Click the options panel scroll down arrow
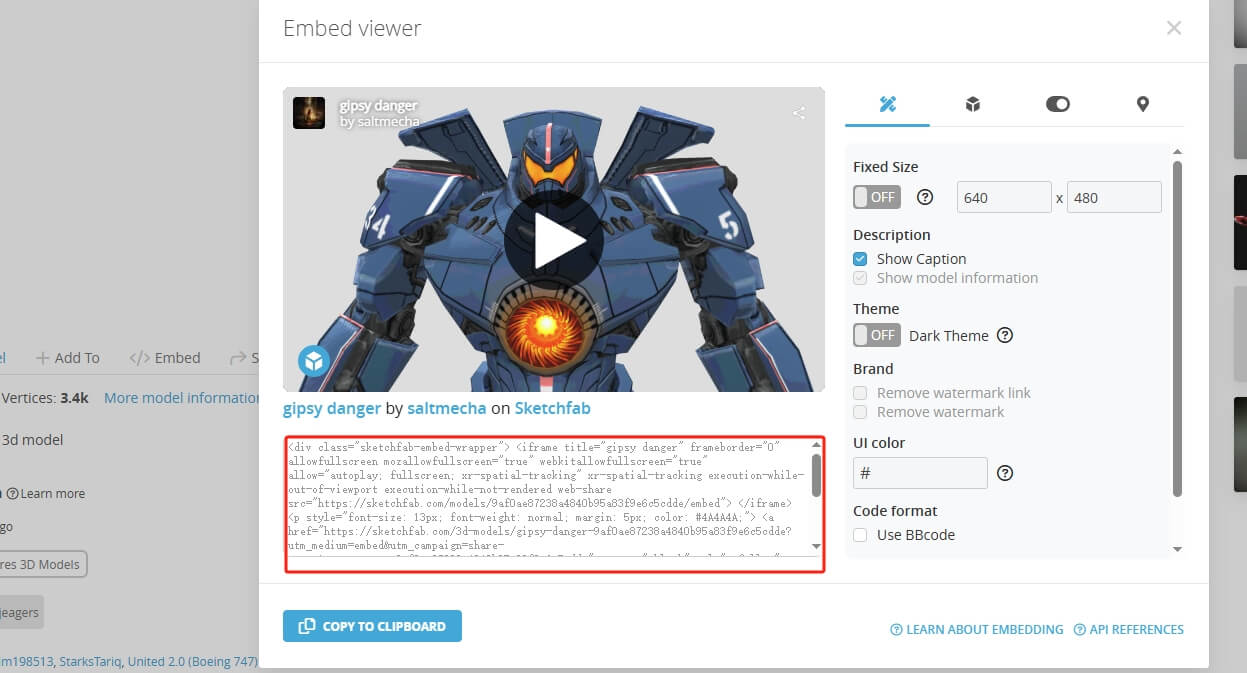 (1177, 549)
